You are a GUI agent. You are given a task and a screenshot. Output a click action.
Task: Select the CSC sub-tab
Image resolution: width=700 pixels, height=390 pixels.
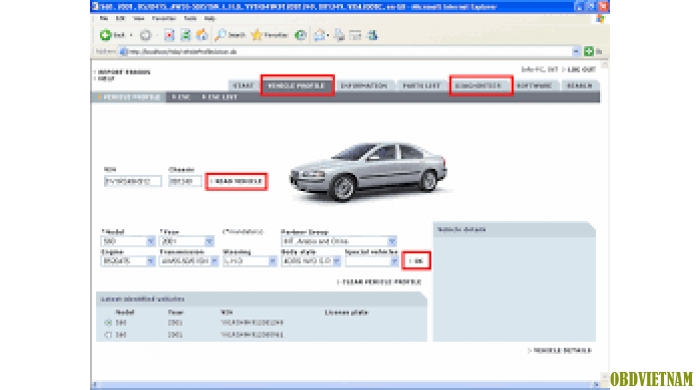click(x=181, y=97)
